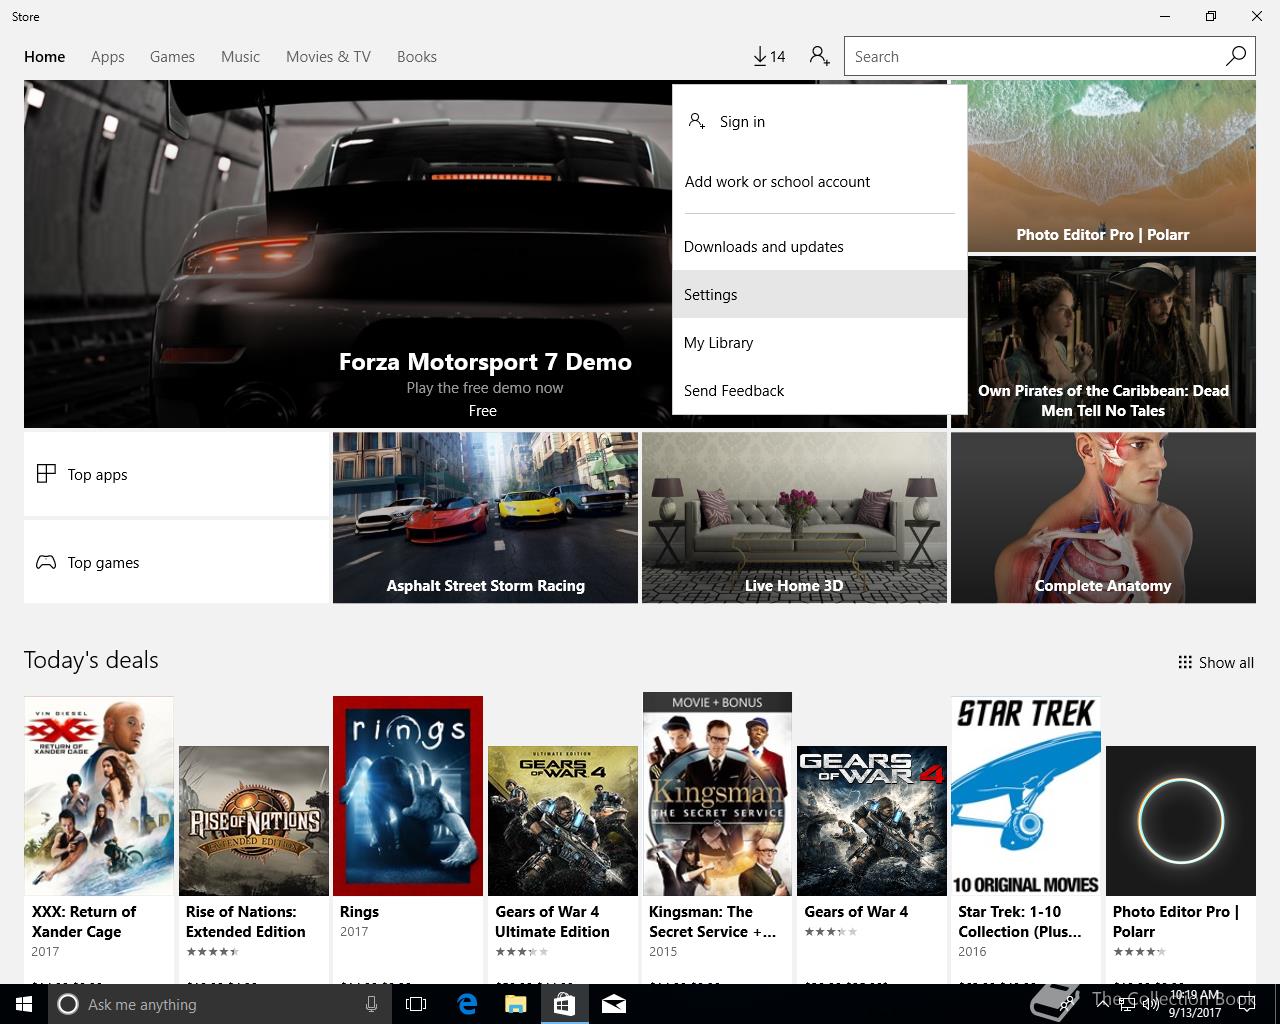
Task: Open the Photo Editor Pro deal thumbnail
Action: (x=1181, y=821)
